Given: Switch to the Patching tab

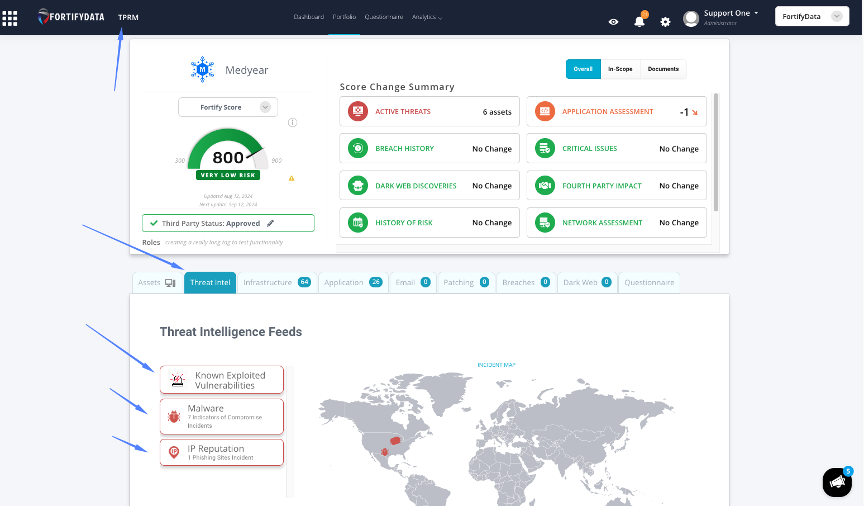Looking at the screenshot, I should pyautogui.click(x=466, y=282).
